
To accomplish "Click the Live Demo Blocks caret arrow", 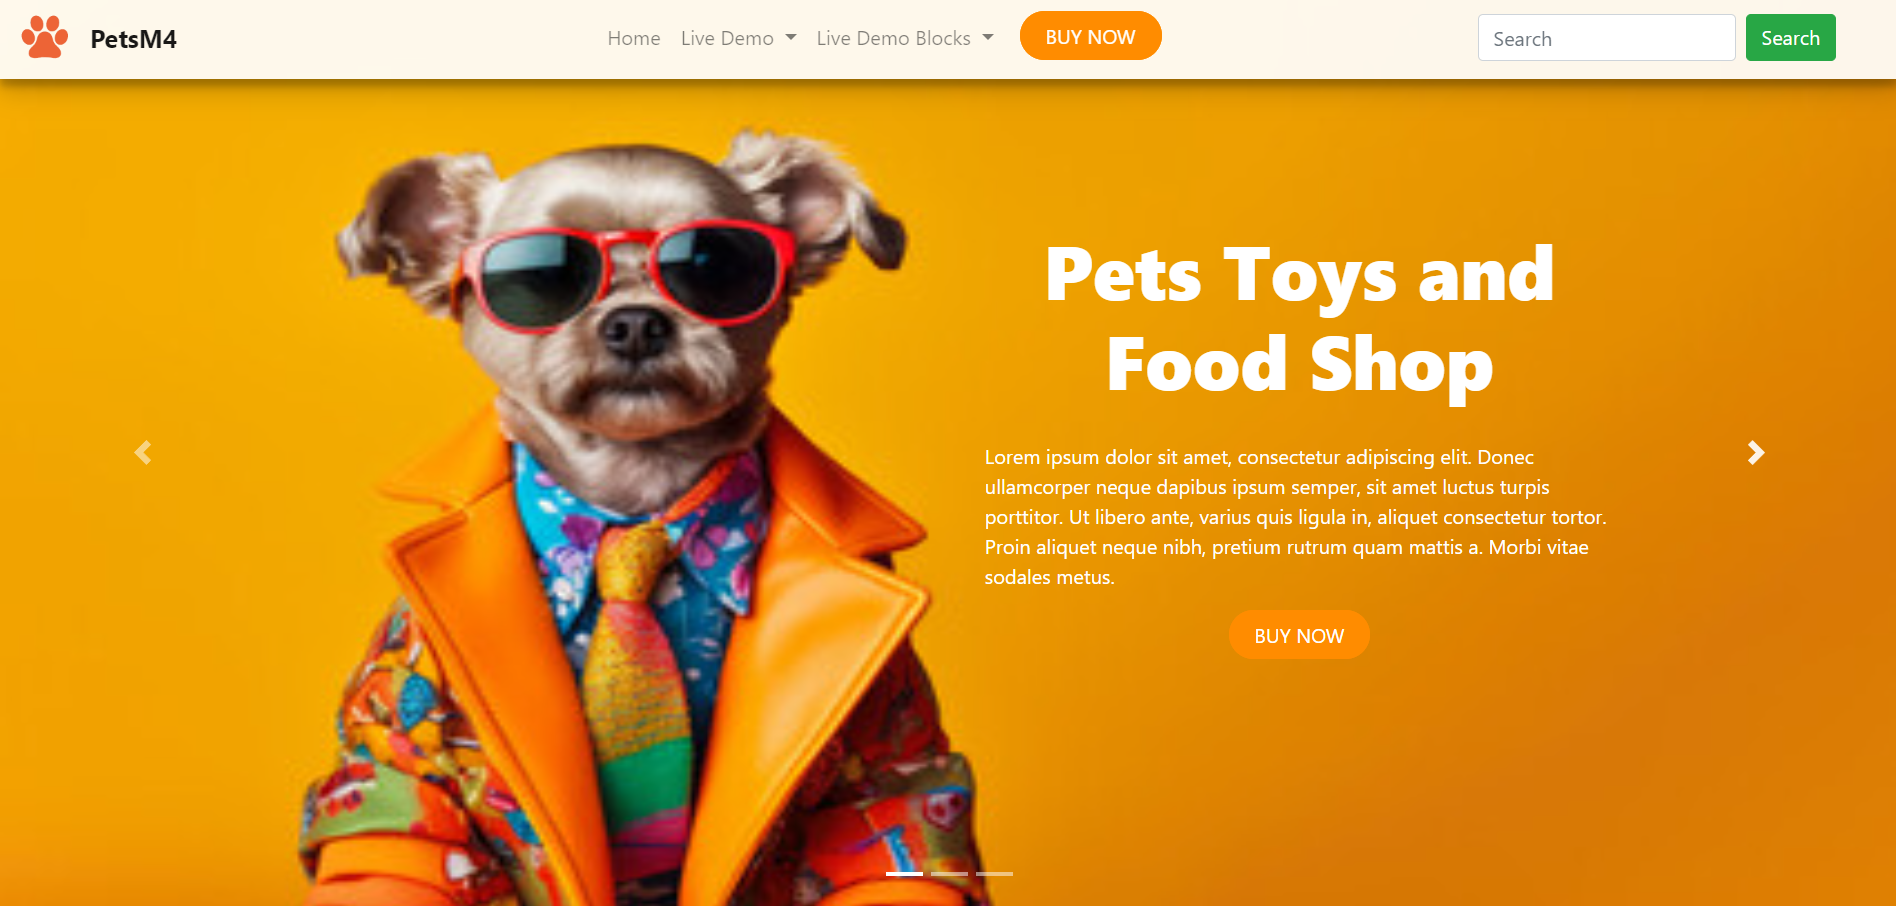I will (x=988, y=38).
